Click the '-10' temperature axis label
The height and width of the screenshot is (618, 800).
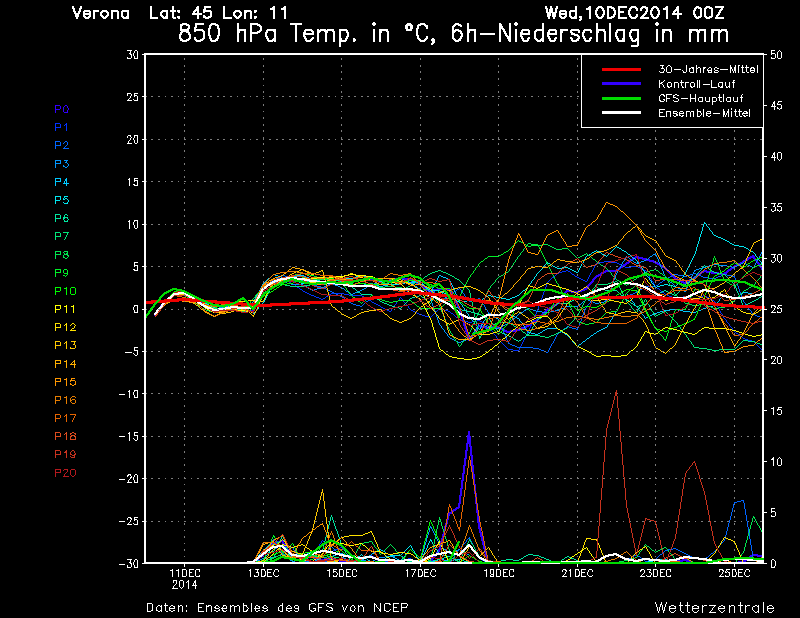tap(129, 394)
